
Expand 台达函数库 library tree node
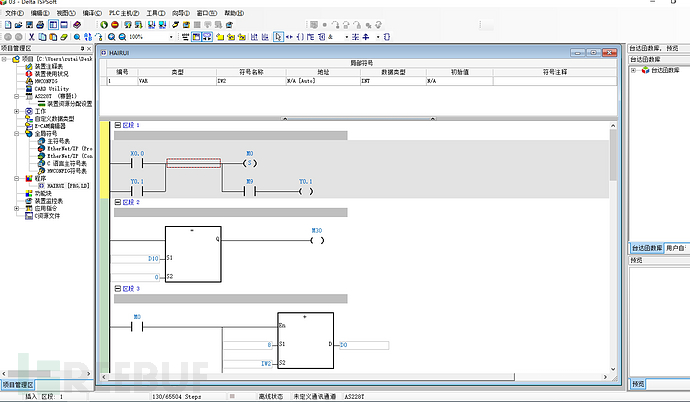(633, 70)
